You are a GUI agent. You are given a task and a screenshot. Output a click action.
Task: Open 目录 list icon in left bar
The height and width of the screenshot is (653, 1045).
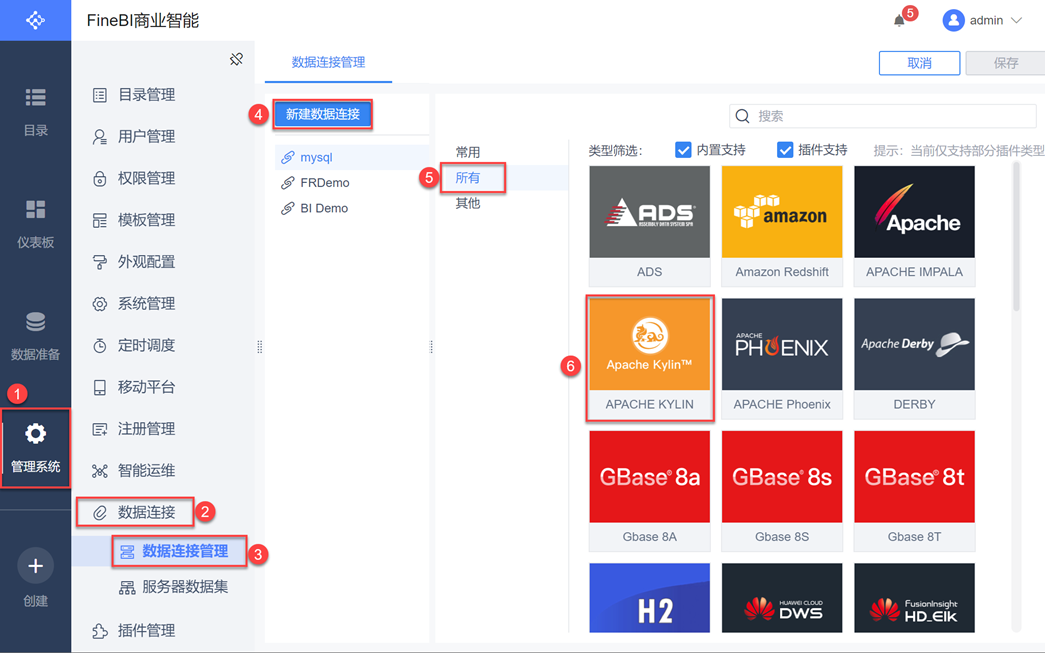[x=35, y=97]
